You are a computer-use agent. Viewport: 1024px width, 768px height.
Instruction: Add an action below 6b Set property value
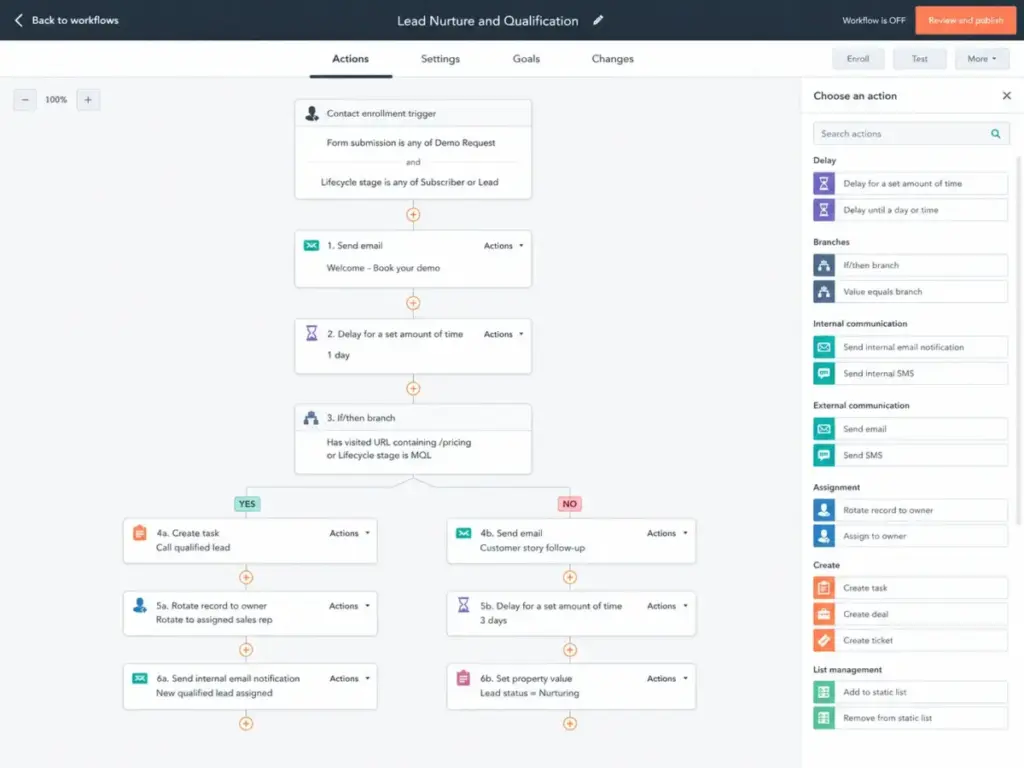[x=569, y=724]
